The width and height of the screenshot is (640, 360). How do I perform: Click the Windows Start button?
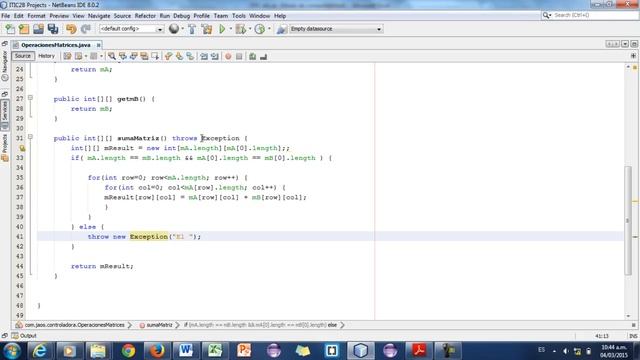[12, 351]
